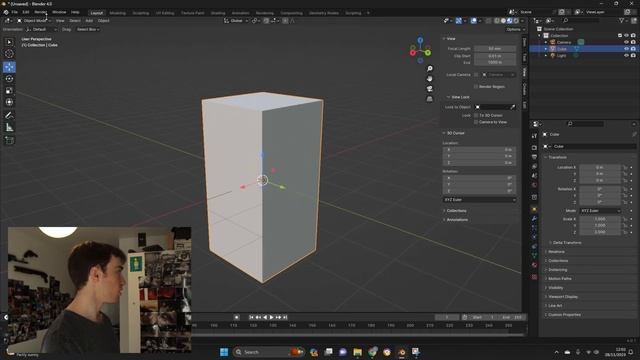This screenshot has height=360, width=640.
Task: Click the Focal Length field
Action: [x=495, y=49]
